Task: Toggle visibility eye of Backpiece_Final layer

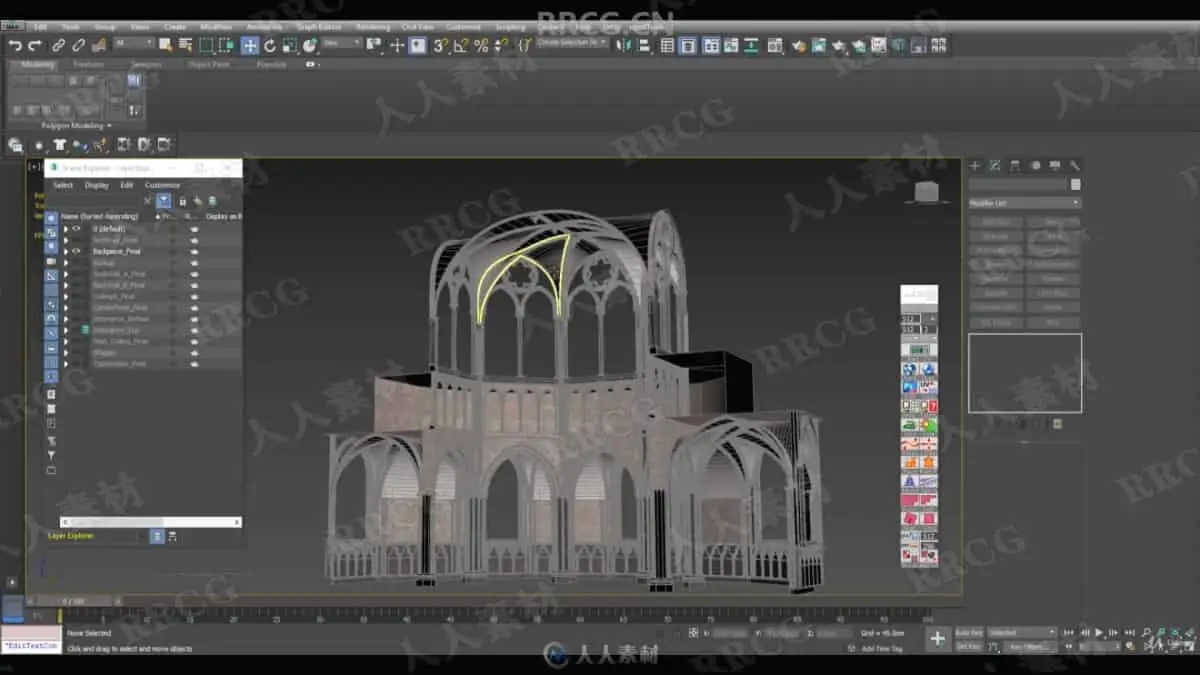Action: click(x=76, y=251)
